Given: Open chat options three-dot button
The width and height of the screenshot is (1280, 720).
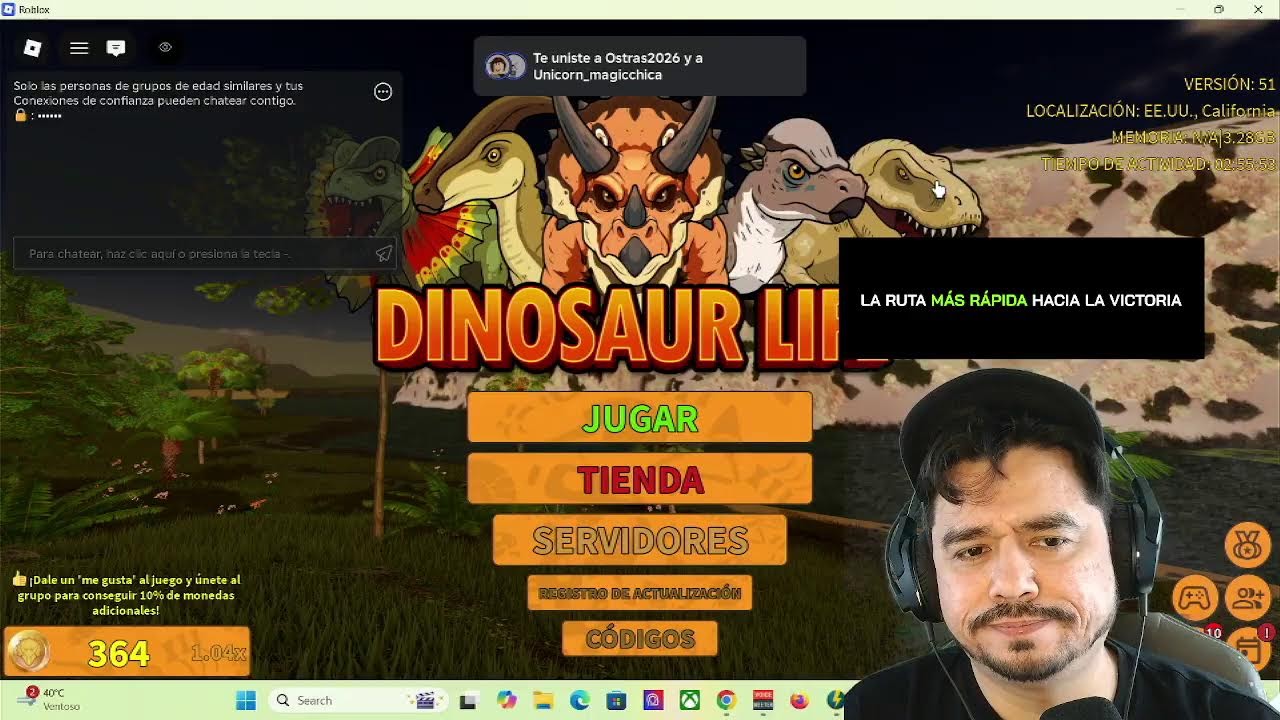Looking at the screenshot, I should pyautogui.click(x=383, y=92).
